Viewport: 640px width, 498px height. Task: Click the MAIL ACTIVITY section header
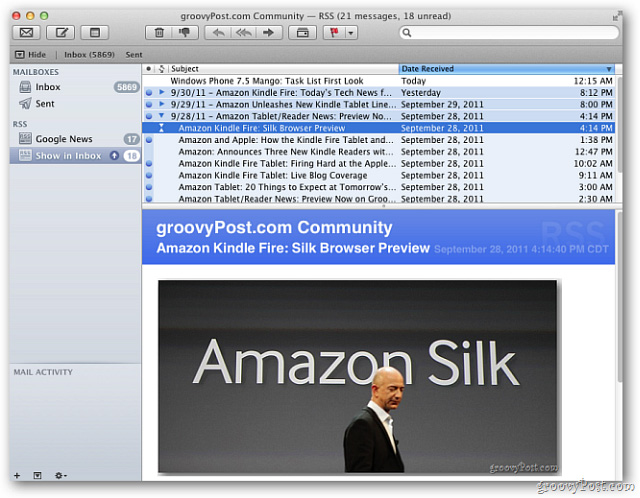tap(43, 372)
